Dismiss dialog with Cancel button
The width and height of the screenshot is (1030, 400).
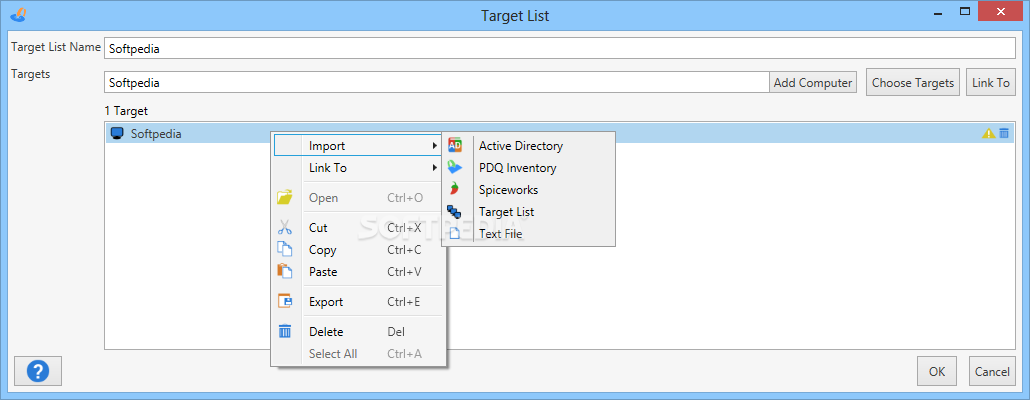click(992, 371)
